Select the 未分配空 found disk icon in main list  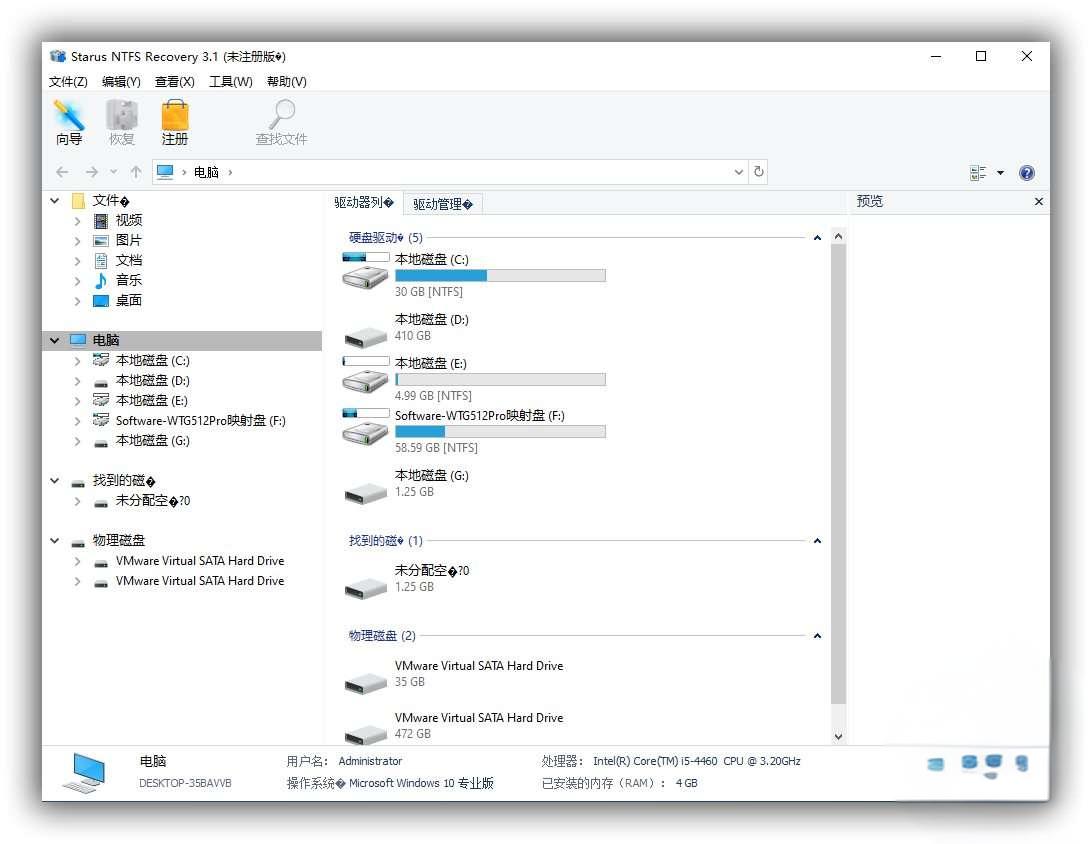366,588
